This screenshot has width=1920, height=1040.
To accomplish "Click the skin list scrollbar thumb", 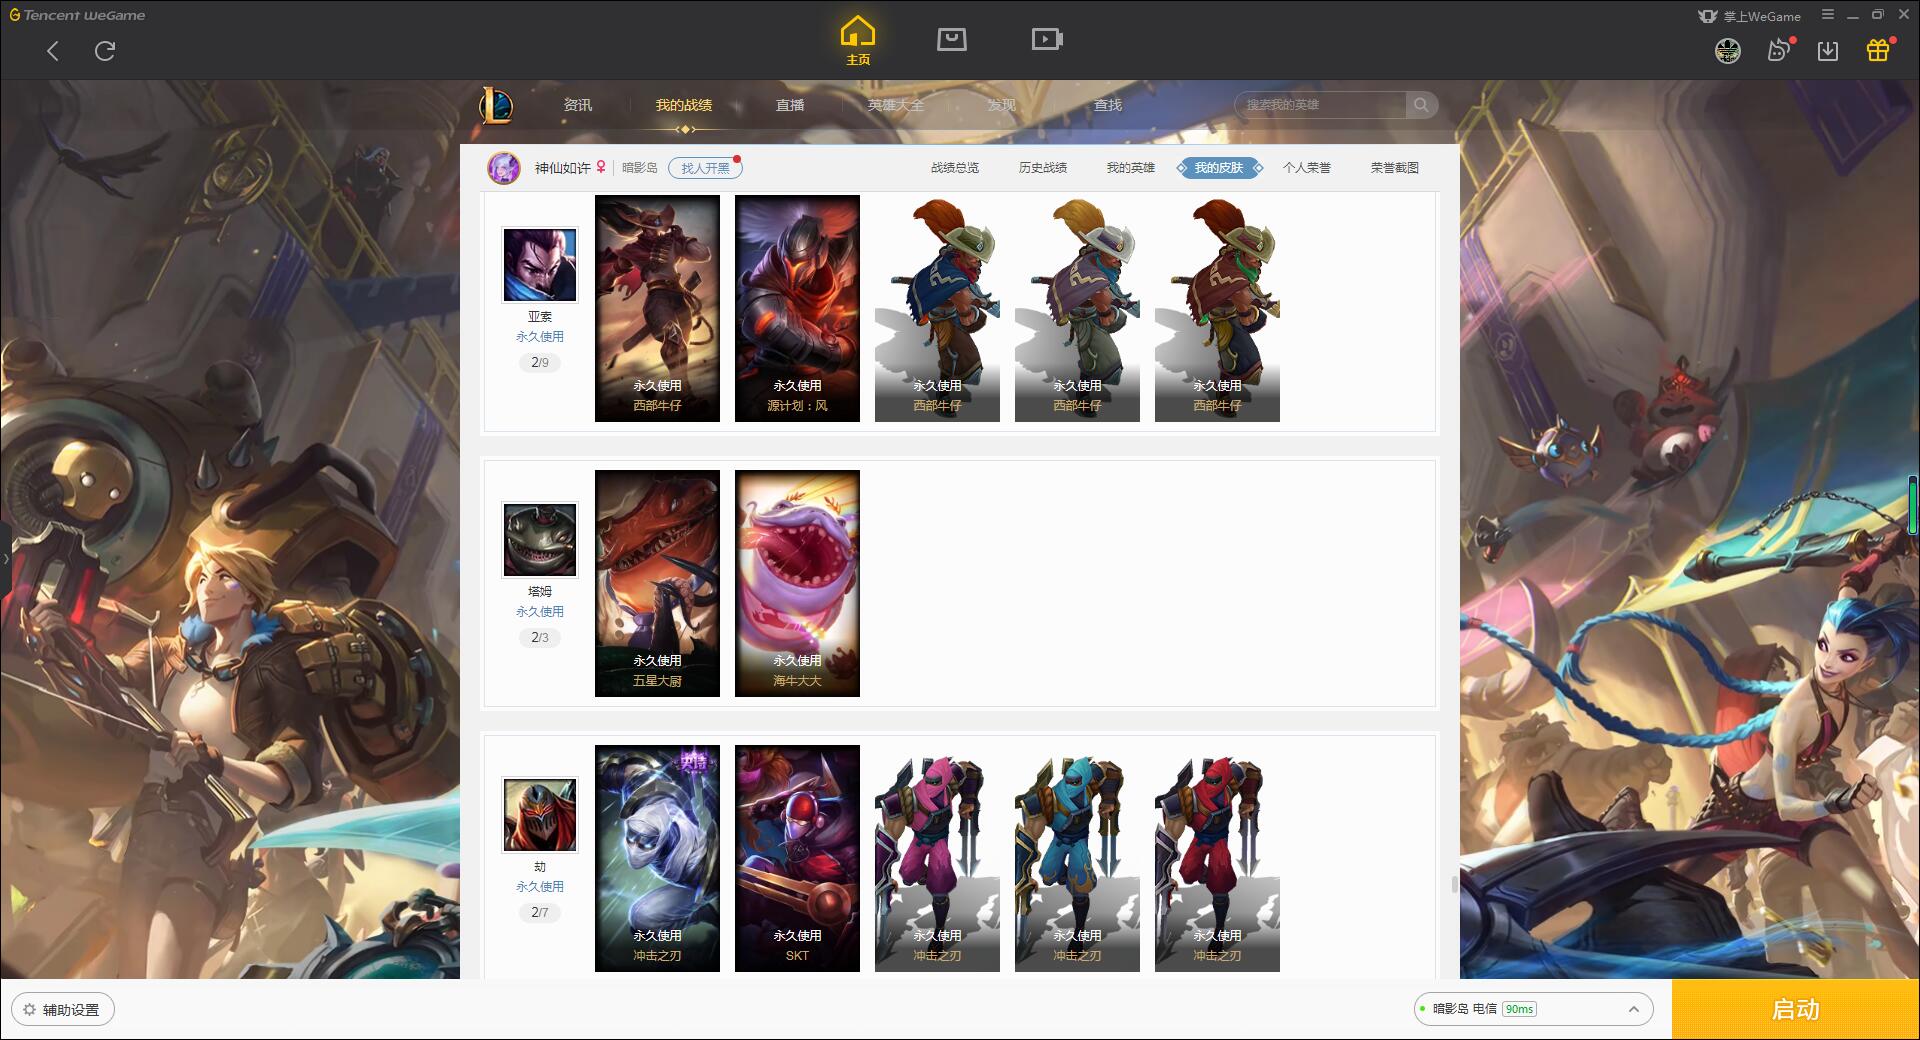I will coord(1455,884).
